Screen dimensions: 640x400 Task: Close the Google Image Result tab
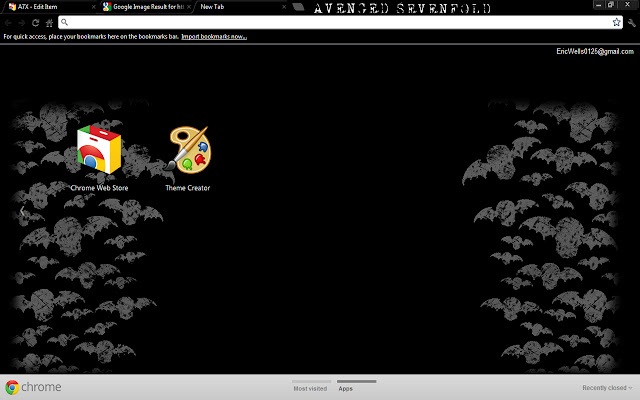189,7
